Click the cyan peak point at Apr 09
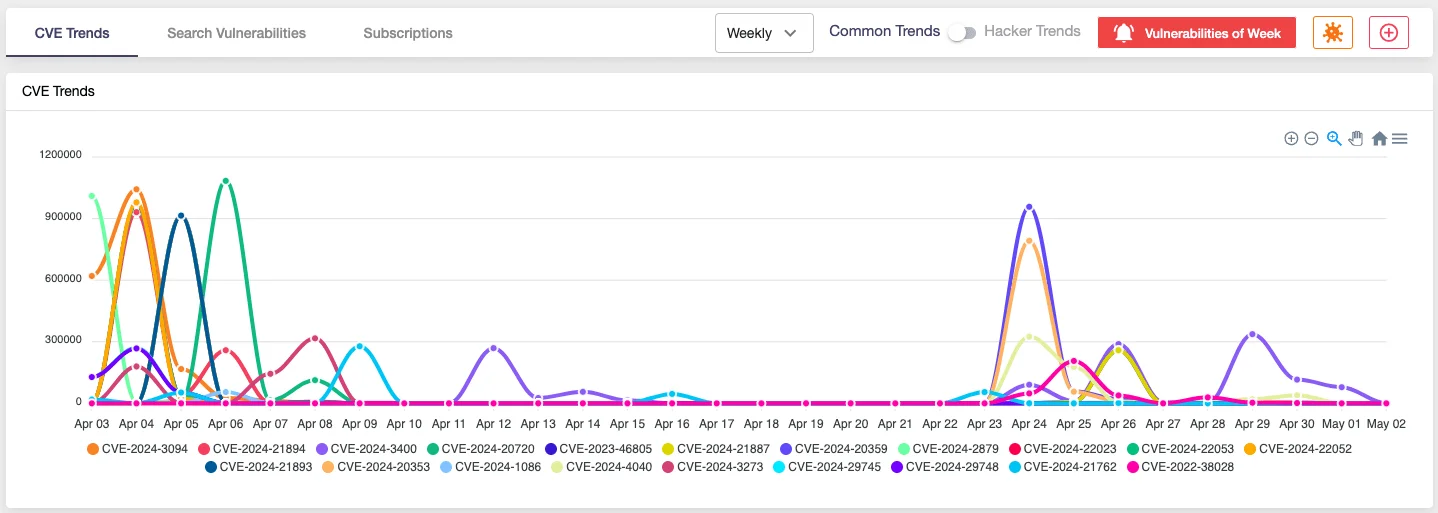 (x=360, y=346)
